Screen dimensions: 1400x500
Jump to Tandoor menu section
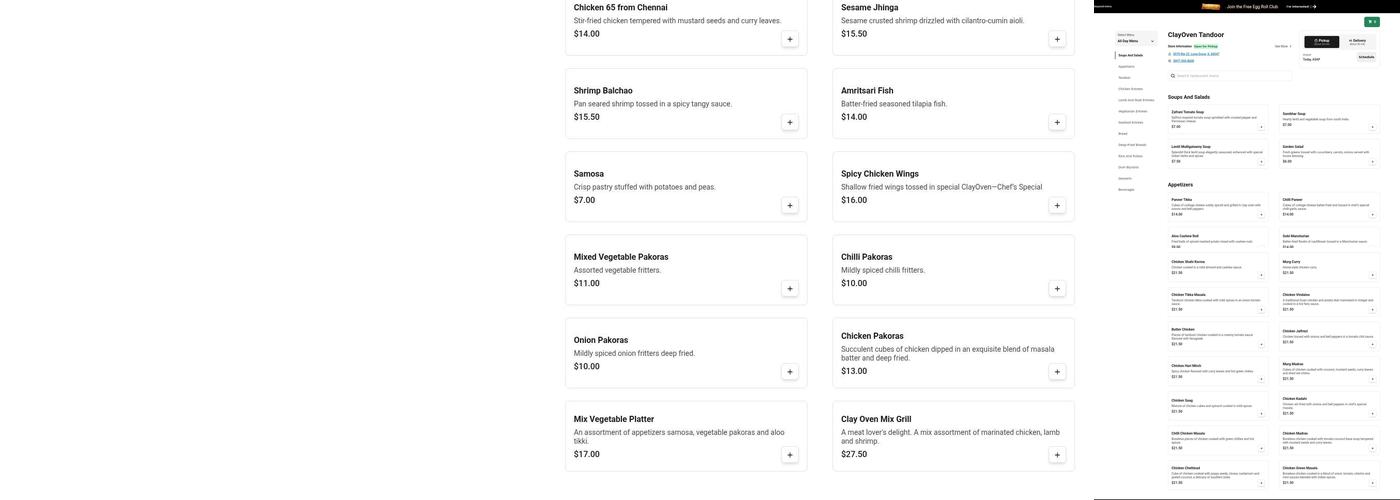point(1125,77)
